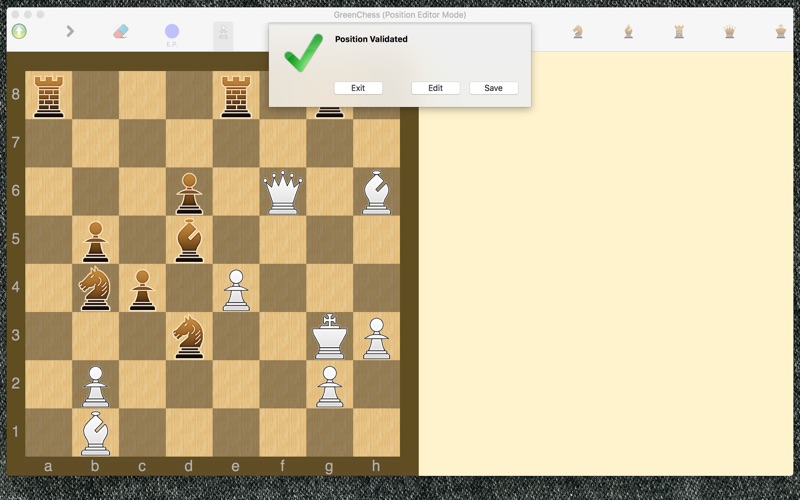Click the white bishop on b1
This screenshot has height=500, width=800.
click(x=95, y=433)
